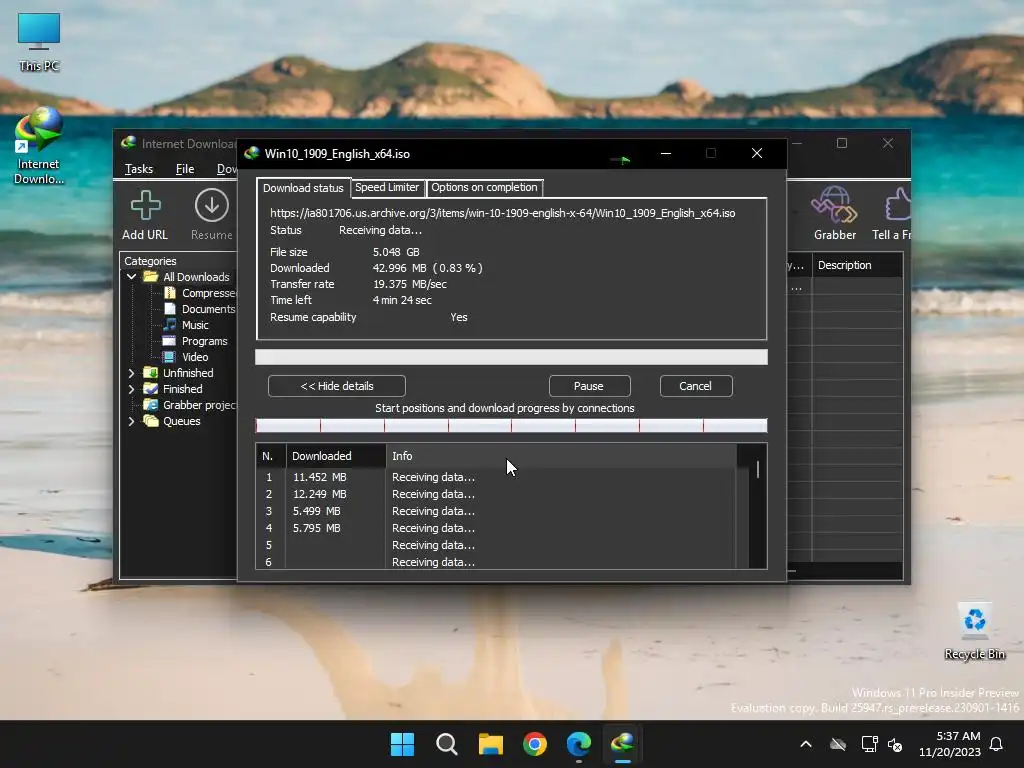Click the Downloaded column header
Screen dimensions: 1024x768
click(336, 456)
